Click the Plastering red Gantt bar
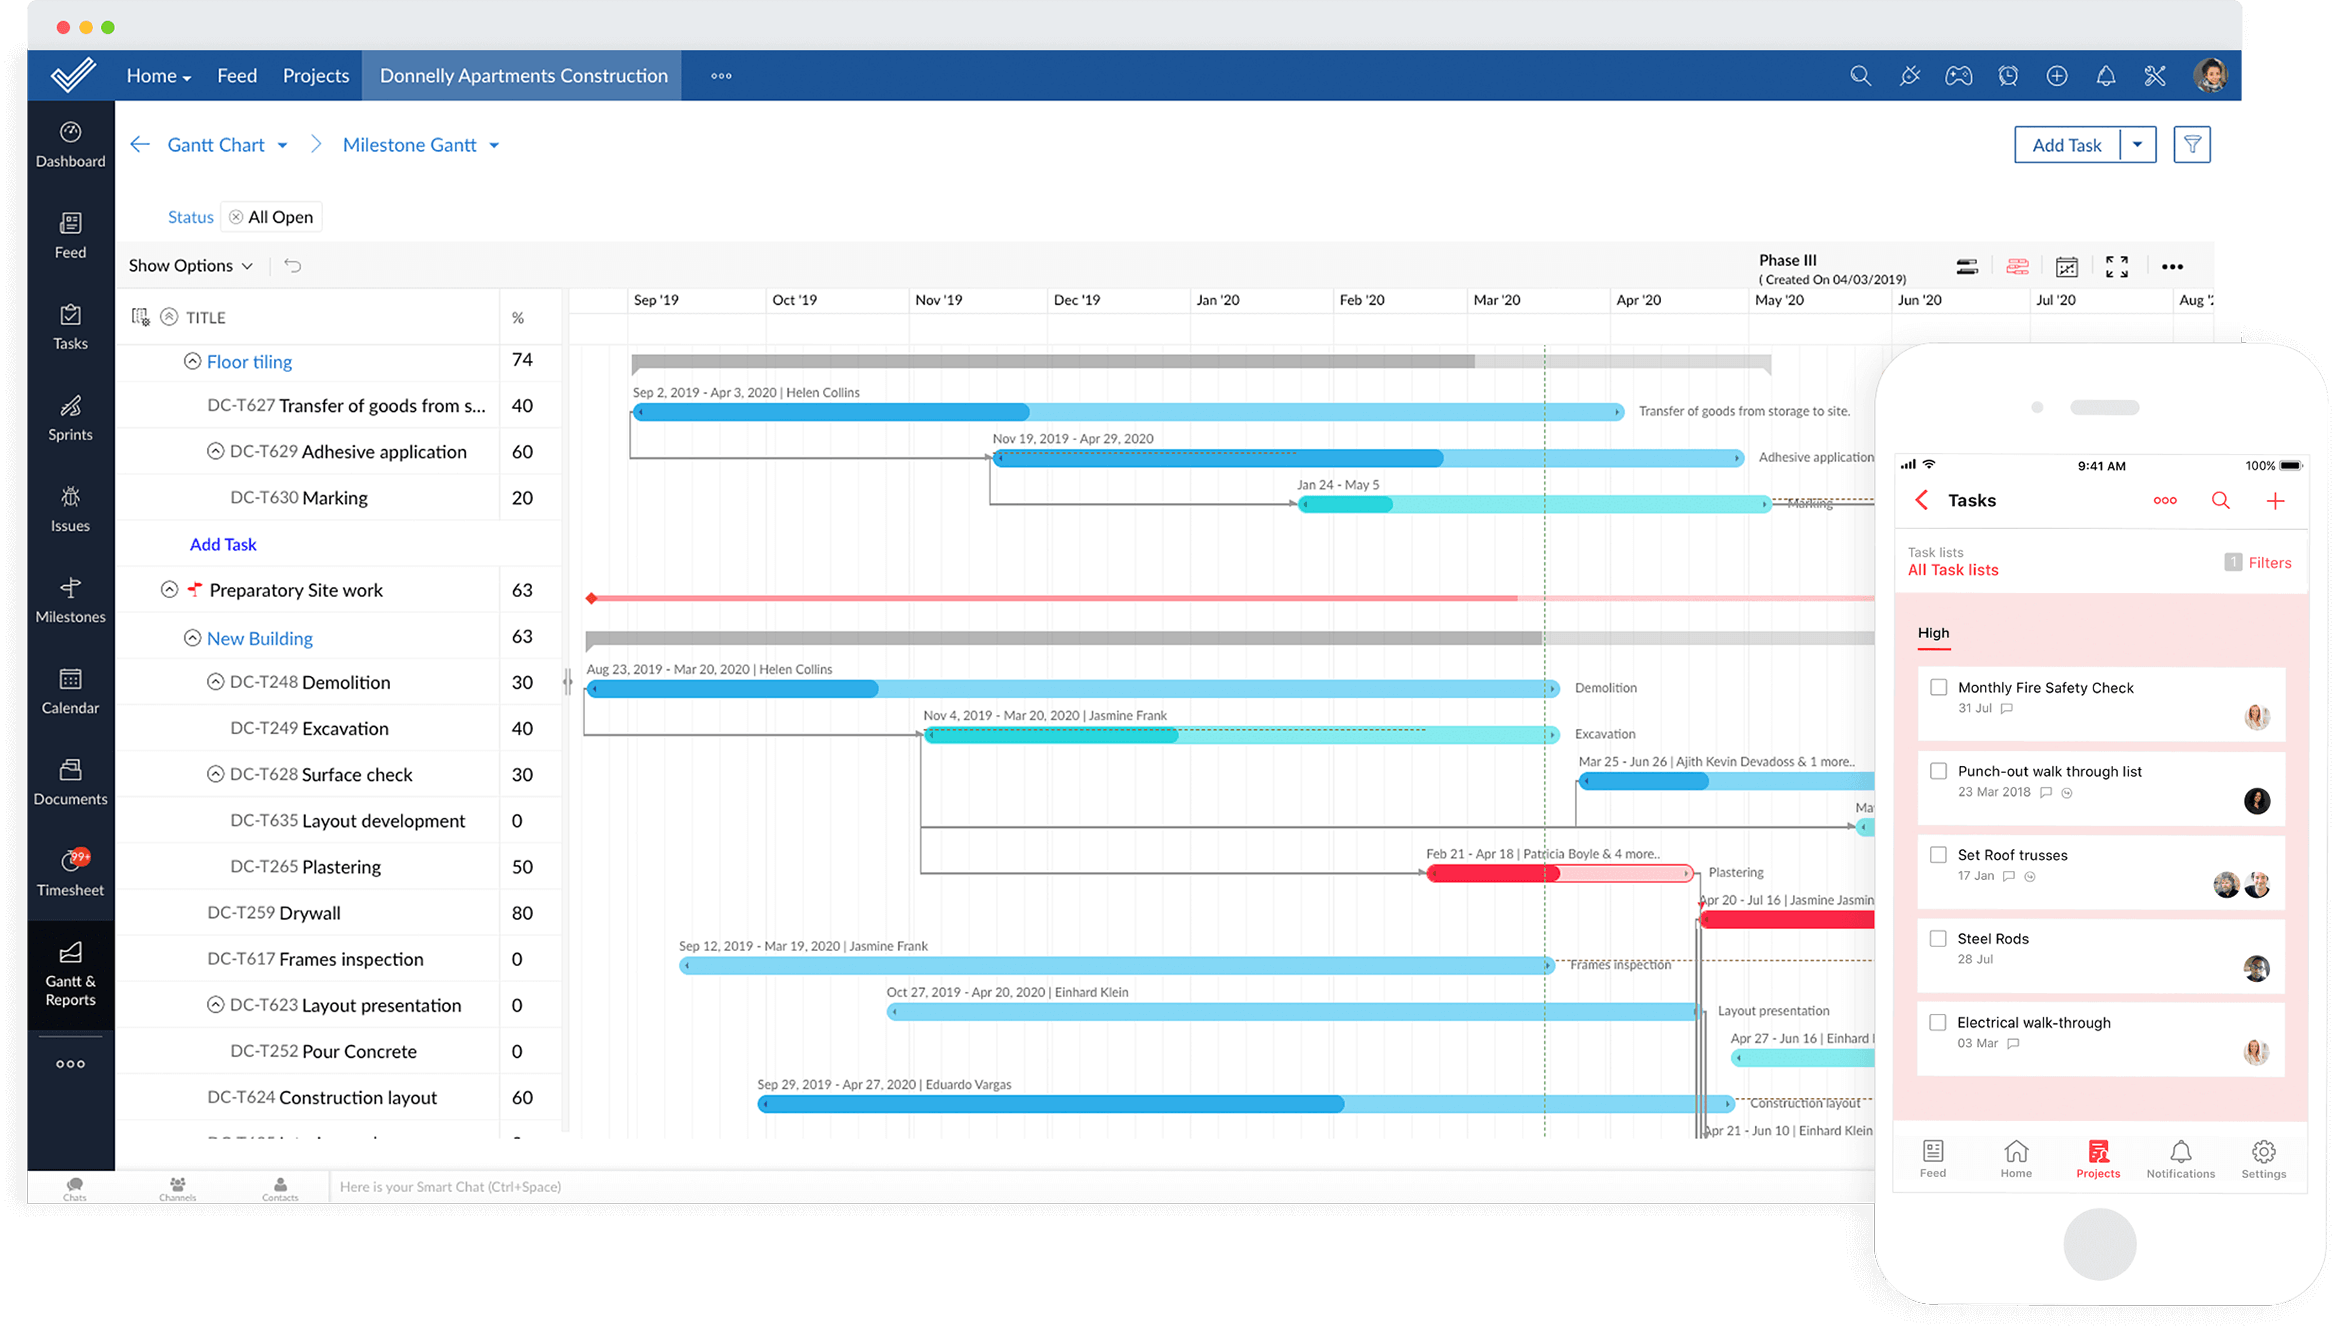The height and width of the screenshot is (1330, 2340). (1560, 874)
